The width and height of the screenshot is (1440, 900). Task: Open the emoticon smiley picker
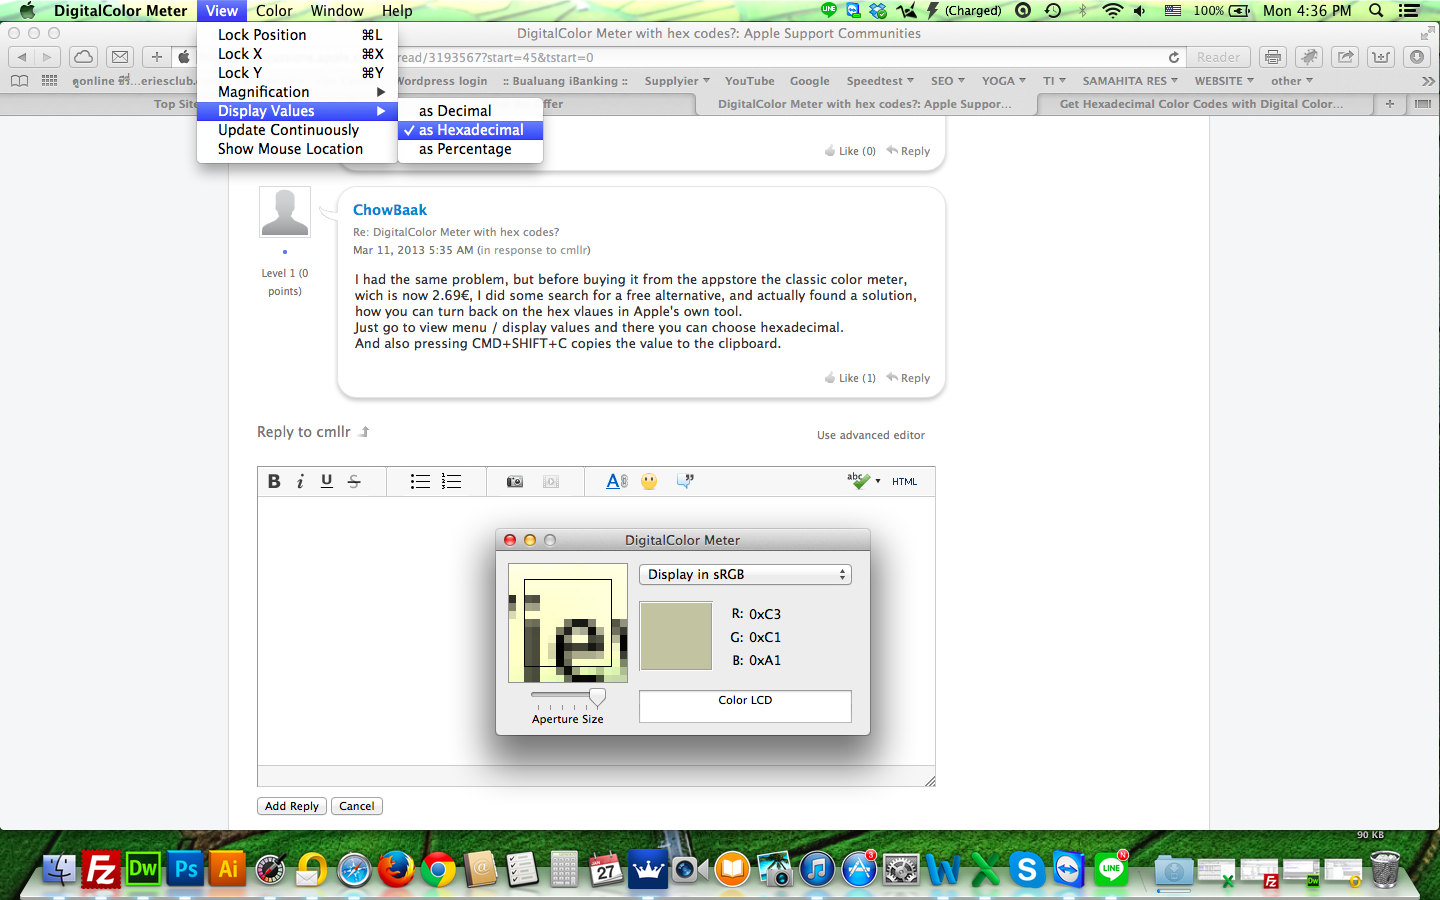(650, 481)
